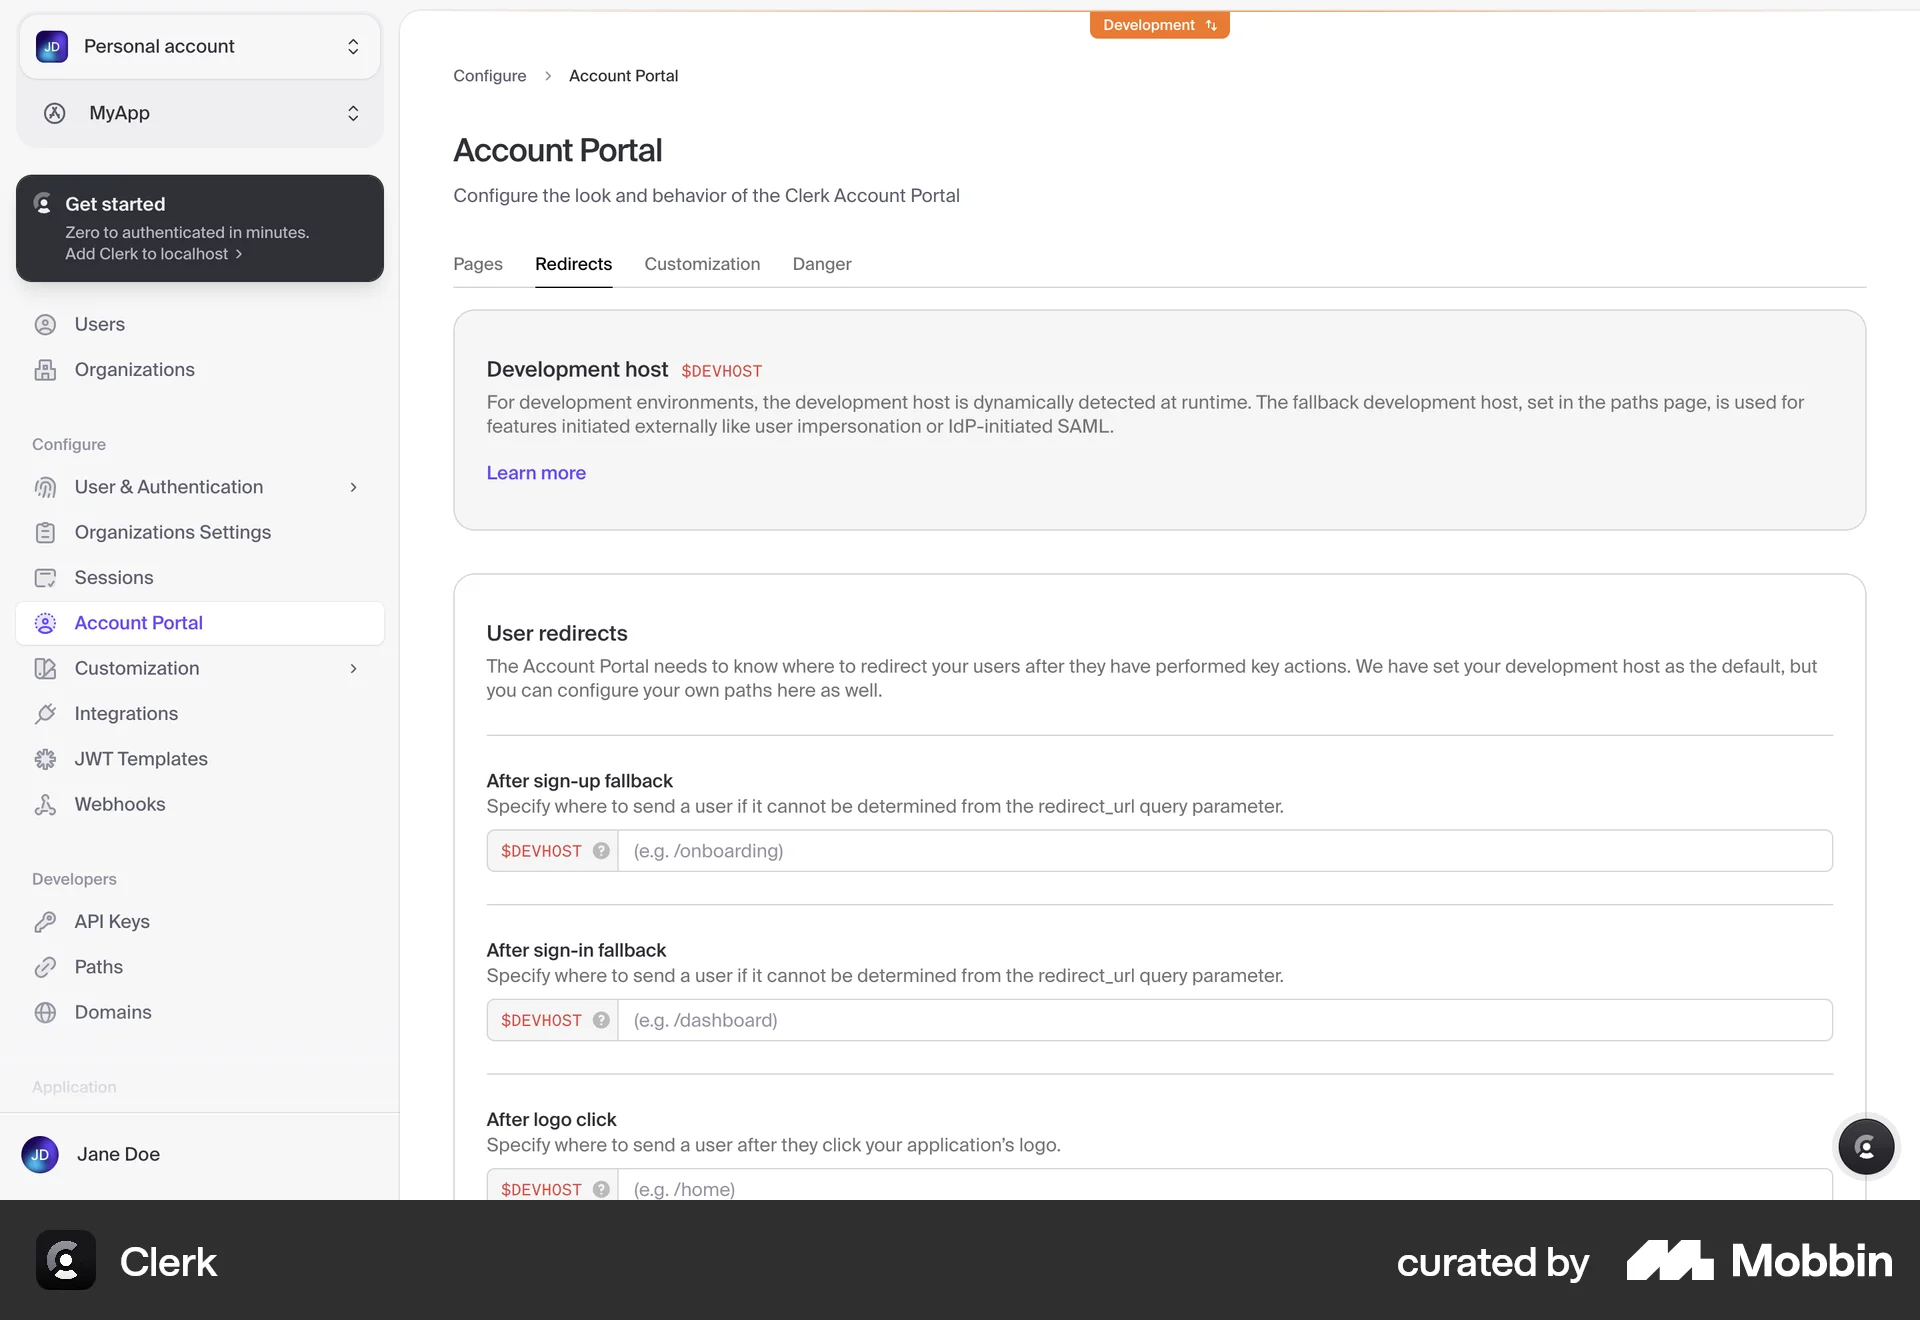Click the JWT Templates gear icon
Viewport: 1920px width, 1320px height.
[45, 759]
